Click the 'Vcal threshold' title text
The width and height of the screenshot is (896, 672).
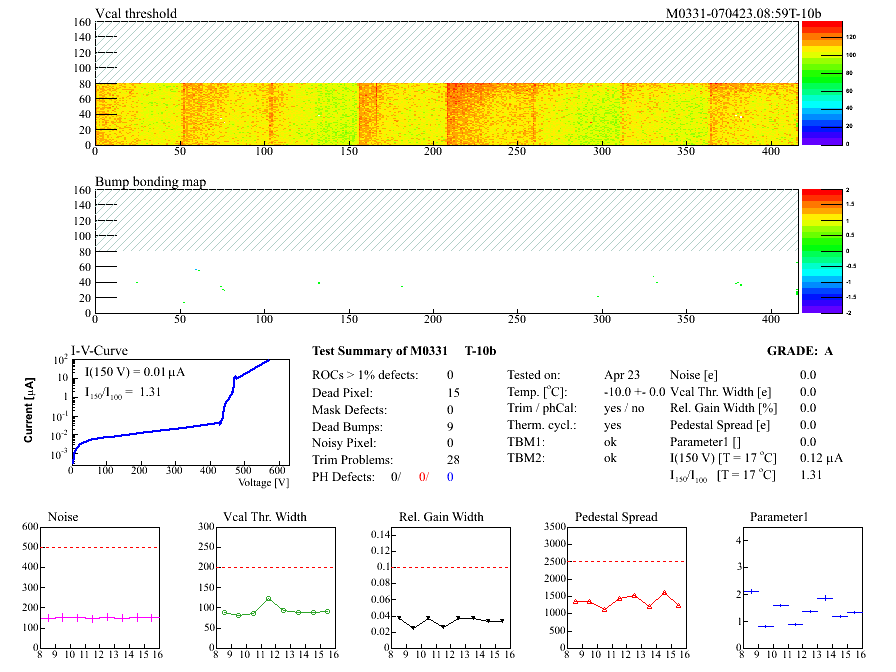pos(136,13)
